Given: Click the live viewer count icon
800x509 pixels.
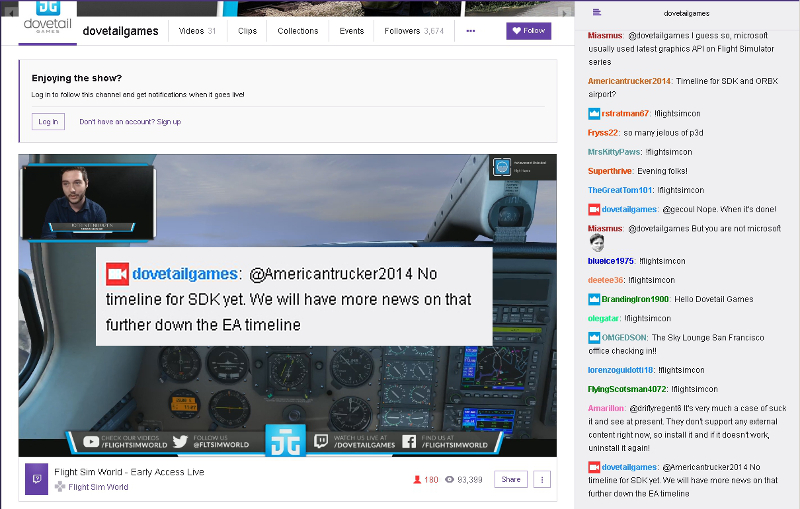Looking at the screenshot, I should tap(417, 479).
